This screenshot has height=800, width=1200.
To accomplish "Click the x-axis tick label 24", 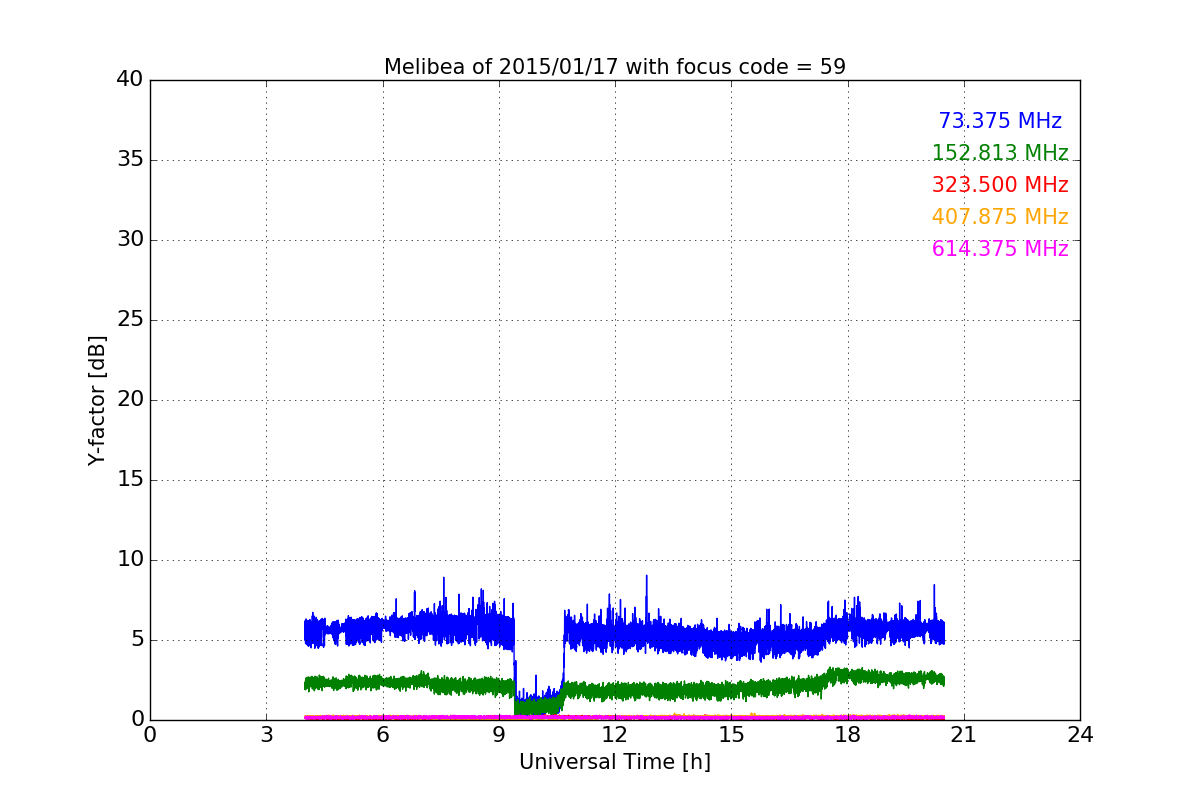I will 1080,734.
